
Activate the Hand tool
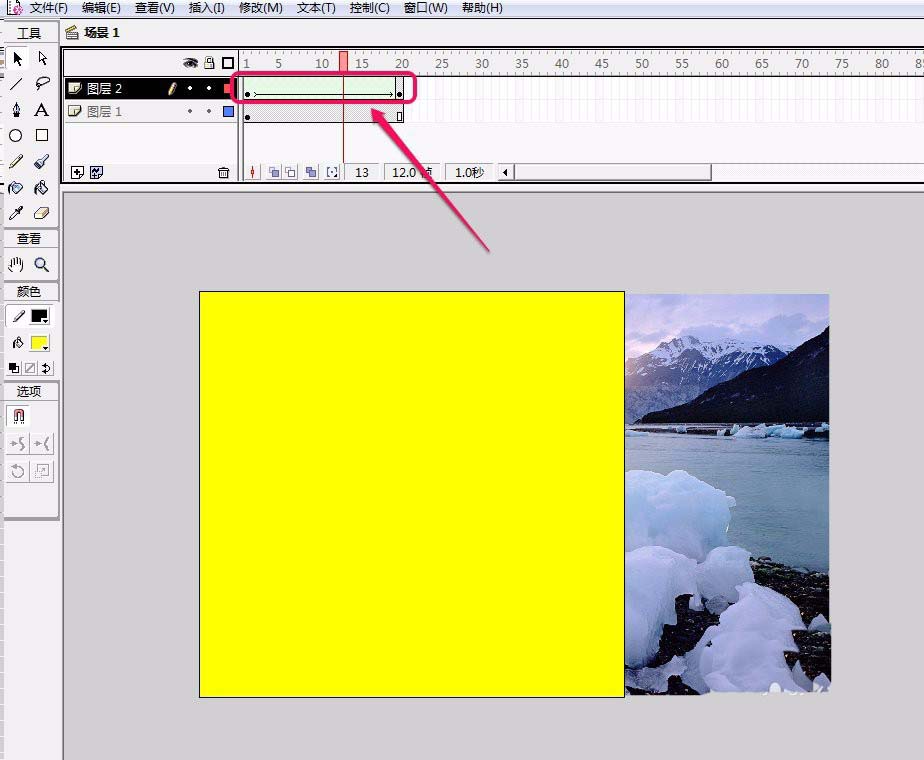click(x=16, y=265)
